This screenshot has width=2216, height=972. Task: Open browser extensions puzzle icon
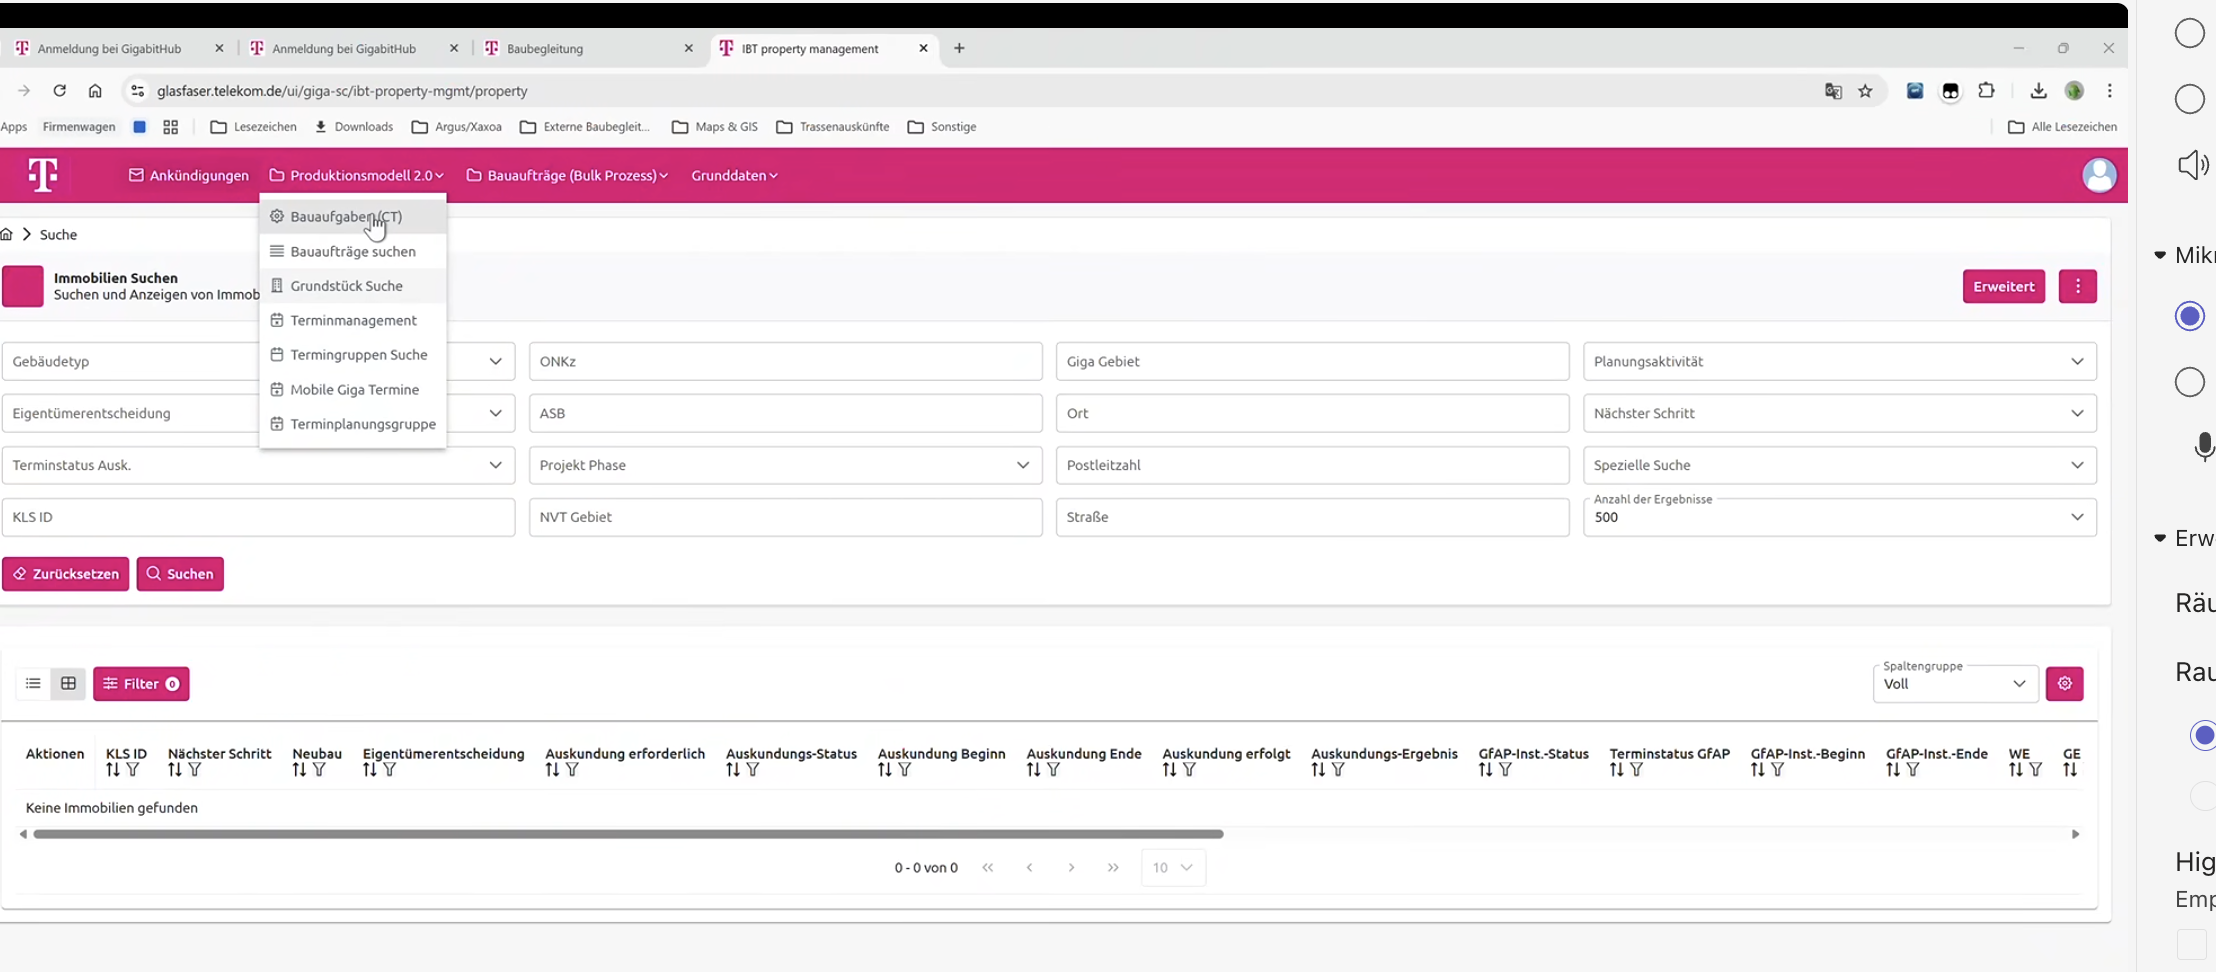click(1986, 91)
